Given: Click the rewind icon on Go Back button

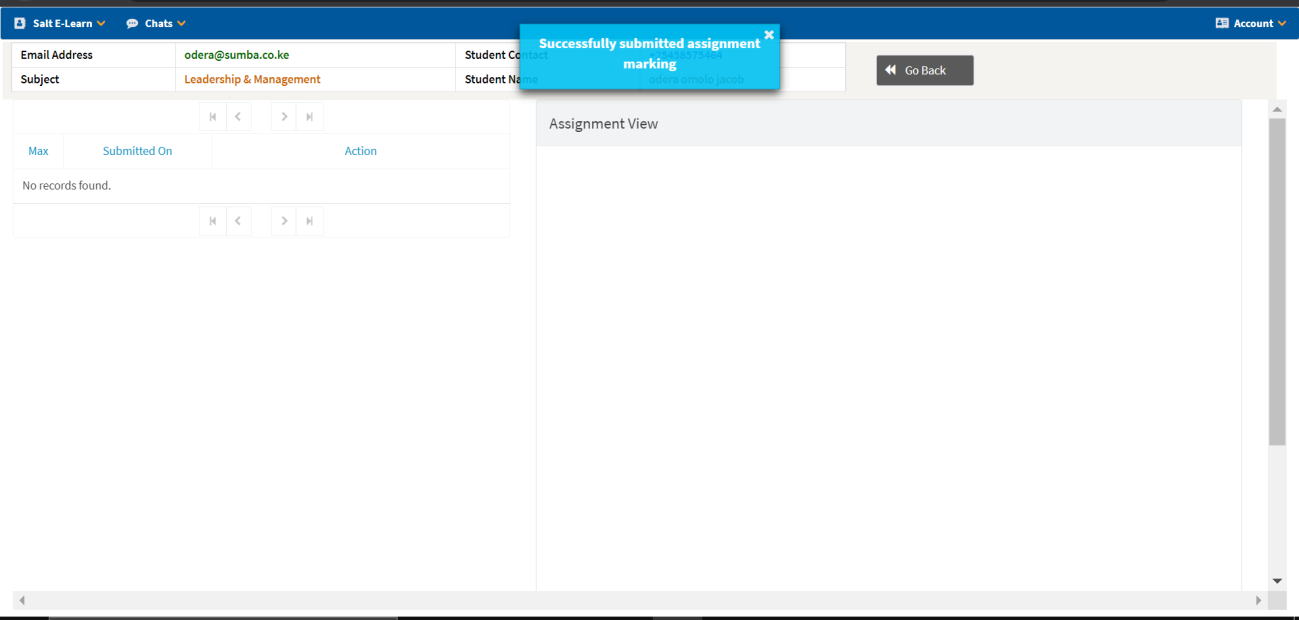Looking at the screenshot, I should [x=889, y=70].
